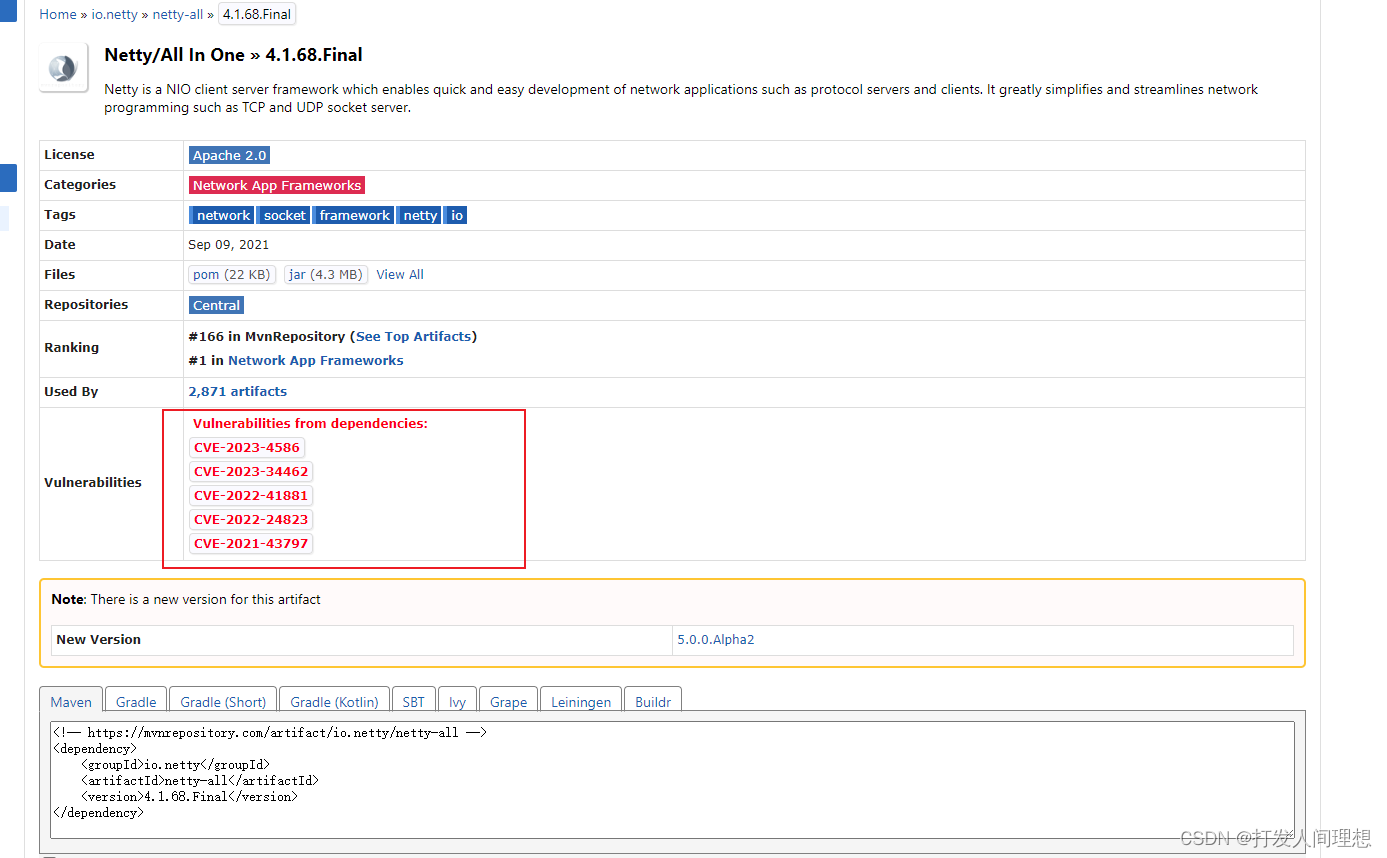Open vulnerability CVE-2023-4586
The height and width of the screenshot is (858, 1387).
pyautogui.click(x=247, y=448)
